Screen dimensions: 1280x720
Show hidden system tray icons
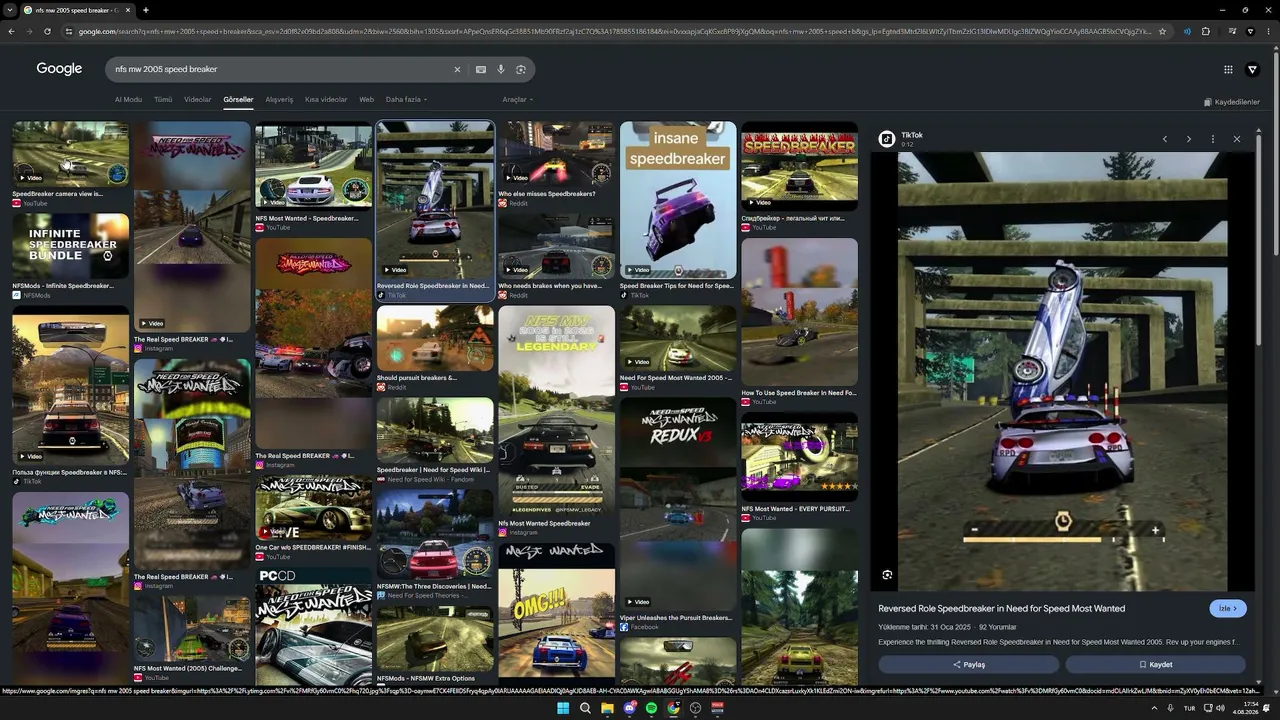click(x=1155, y=708)
